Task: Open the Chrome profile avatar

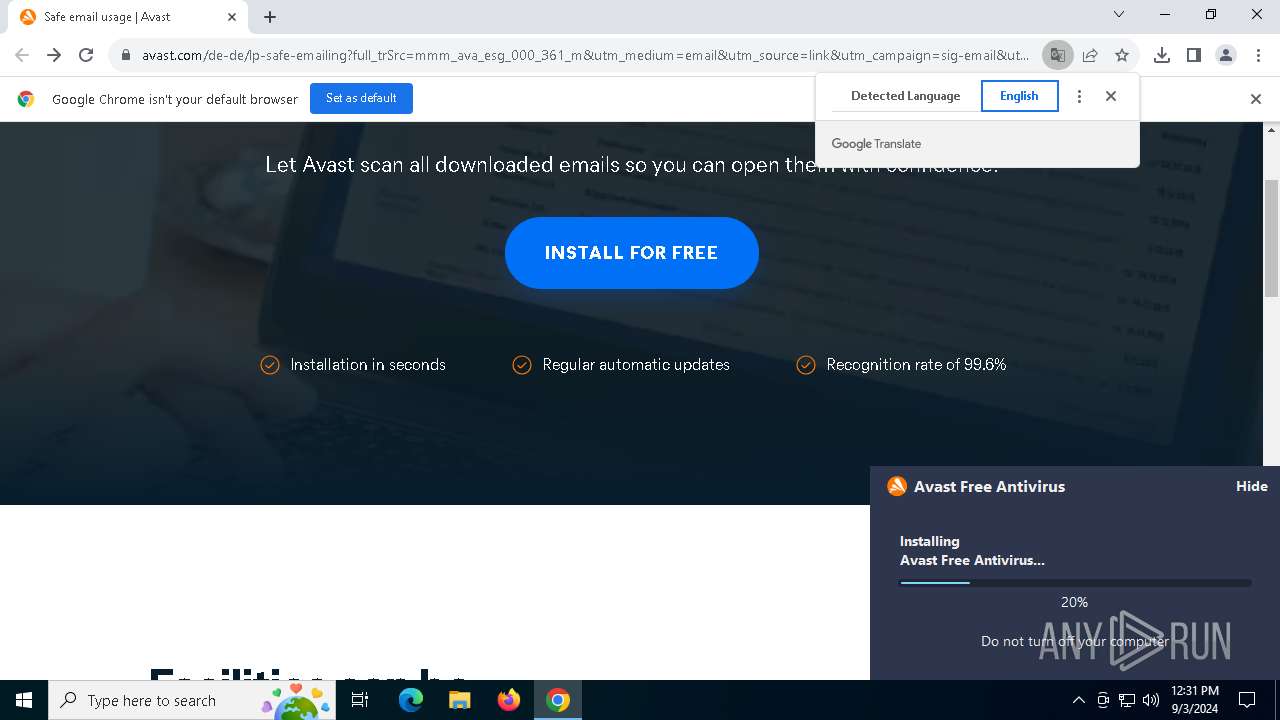Action: pyautogui.click(x=1226, y=55)
